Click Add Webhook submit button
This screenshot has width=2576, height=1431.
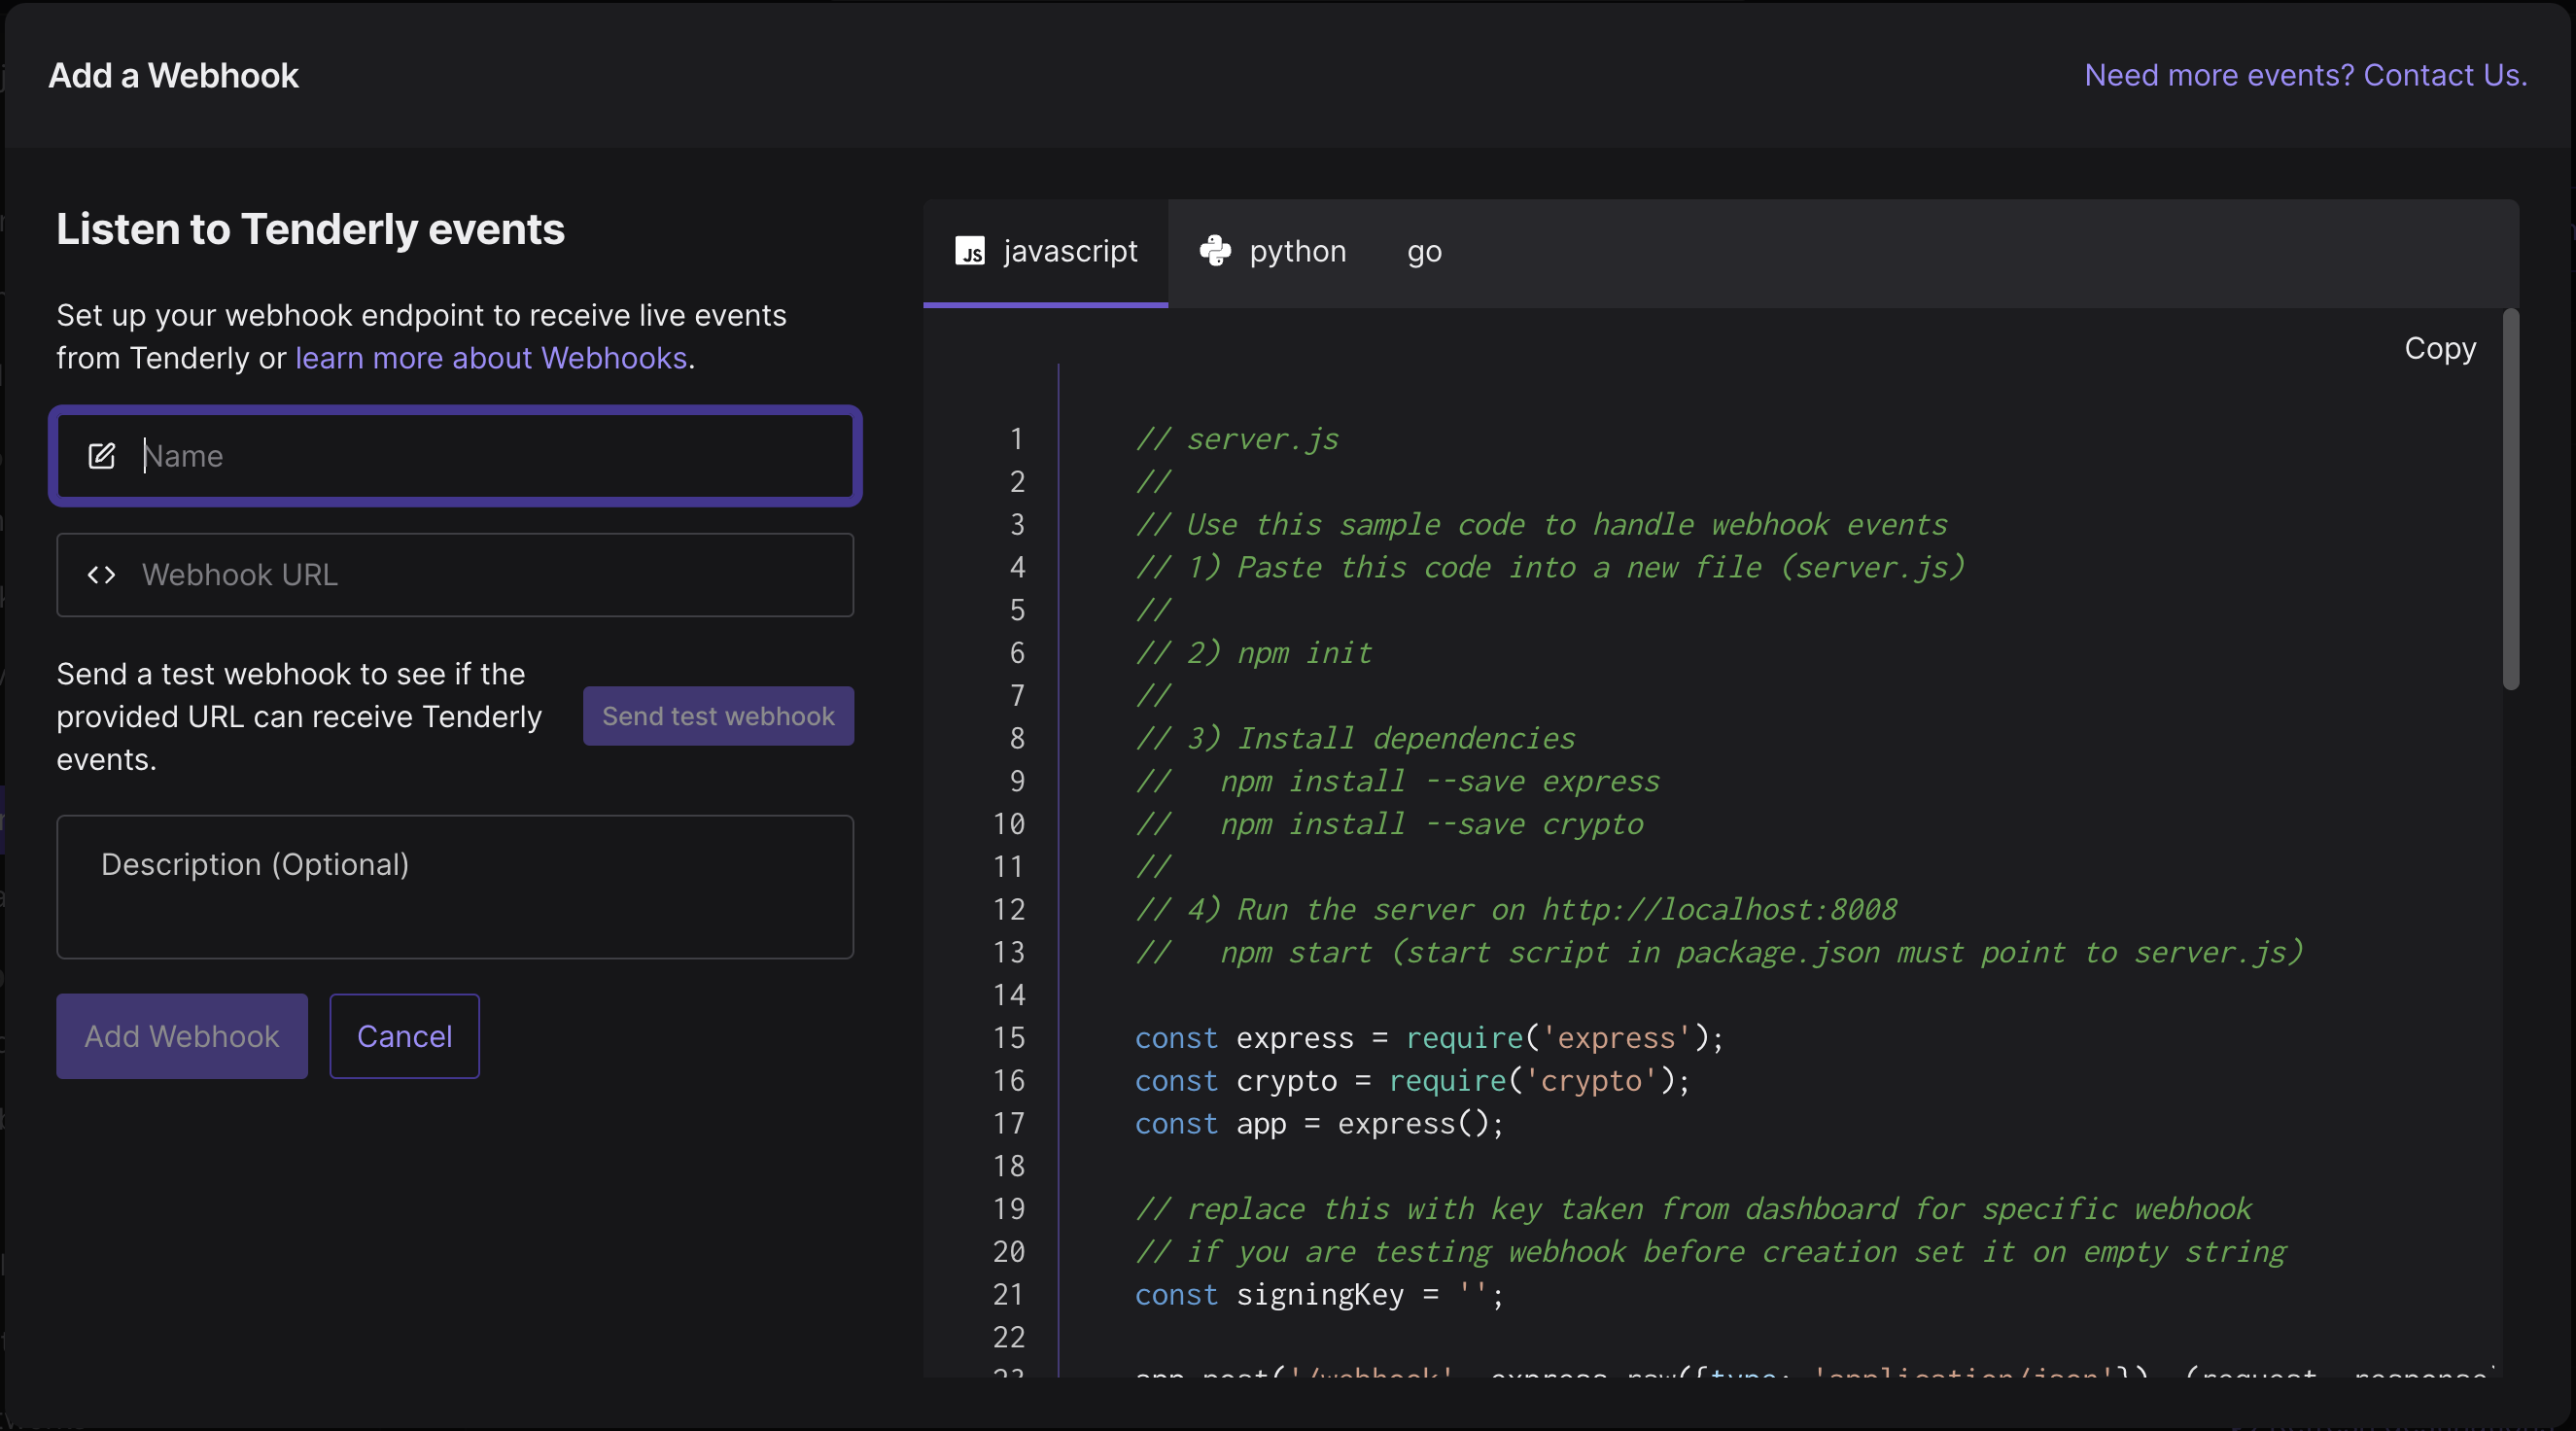[182, 1036]
